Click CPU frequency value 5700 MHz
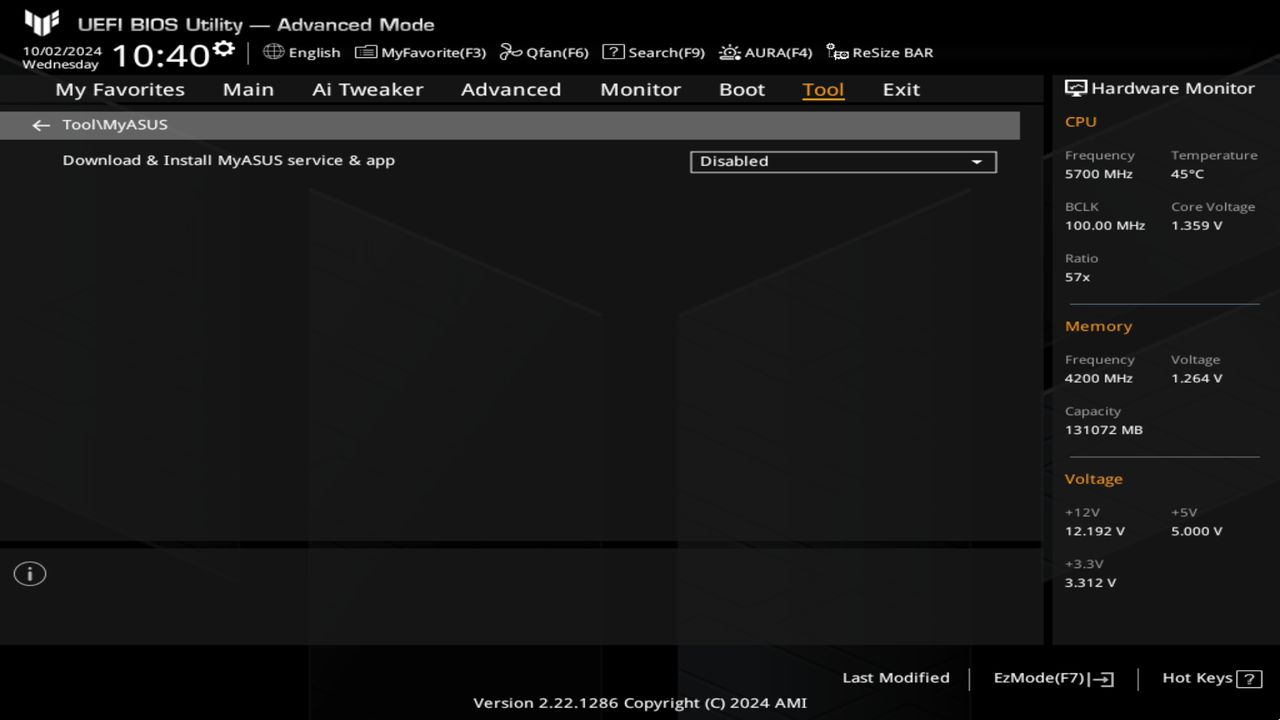Viewport: 1280px width, 720px height. tap(1099, 174)
